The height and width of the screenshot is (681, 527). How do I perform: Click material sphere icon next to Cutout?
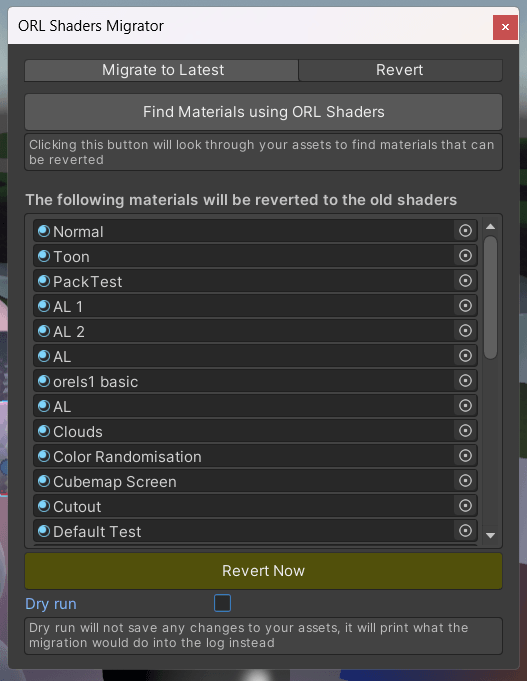click(44, 506)
